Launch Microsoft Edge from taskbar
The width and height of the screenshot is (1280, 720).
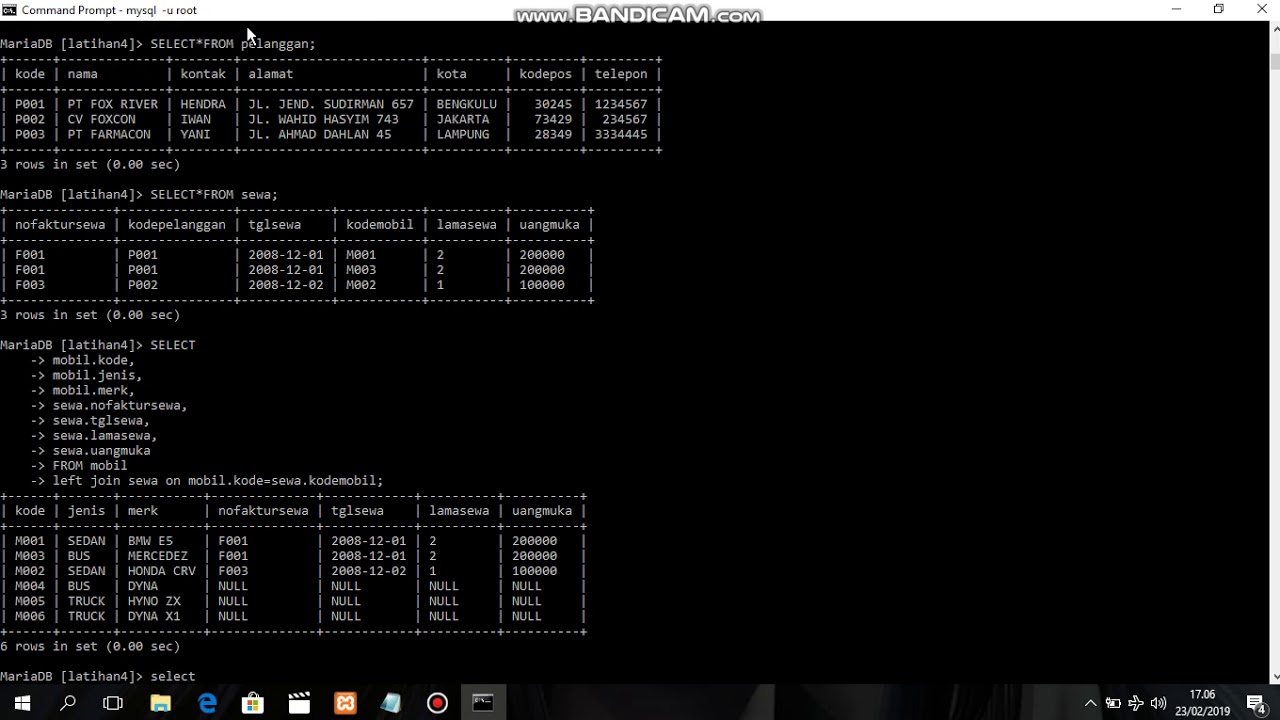(x=207, y=703)
